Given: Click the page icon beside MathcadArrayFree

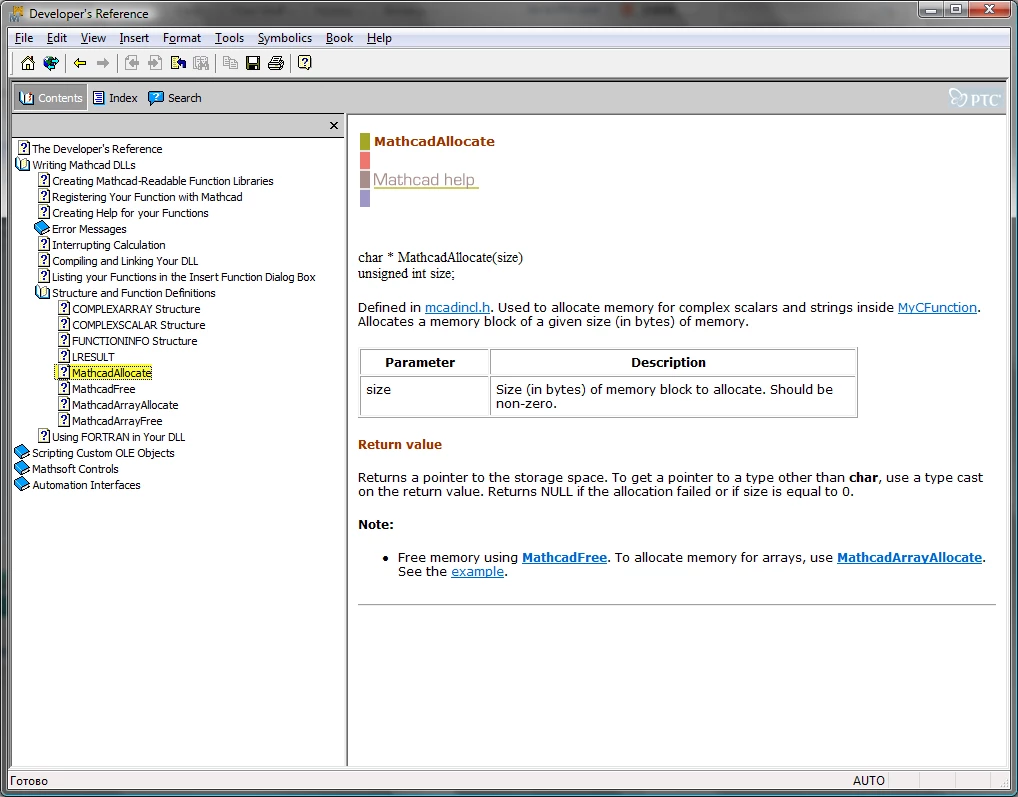Looking at the screenshot, I should (x=64, y=420).
